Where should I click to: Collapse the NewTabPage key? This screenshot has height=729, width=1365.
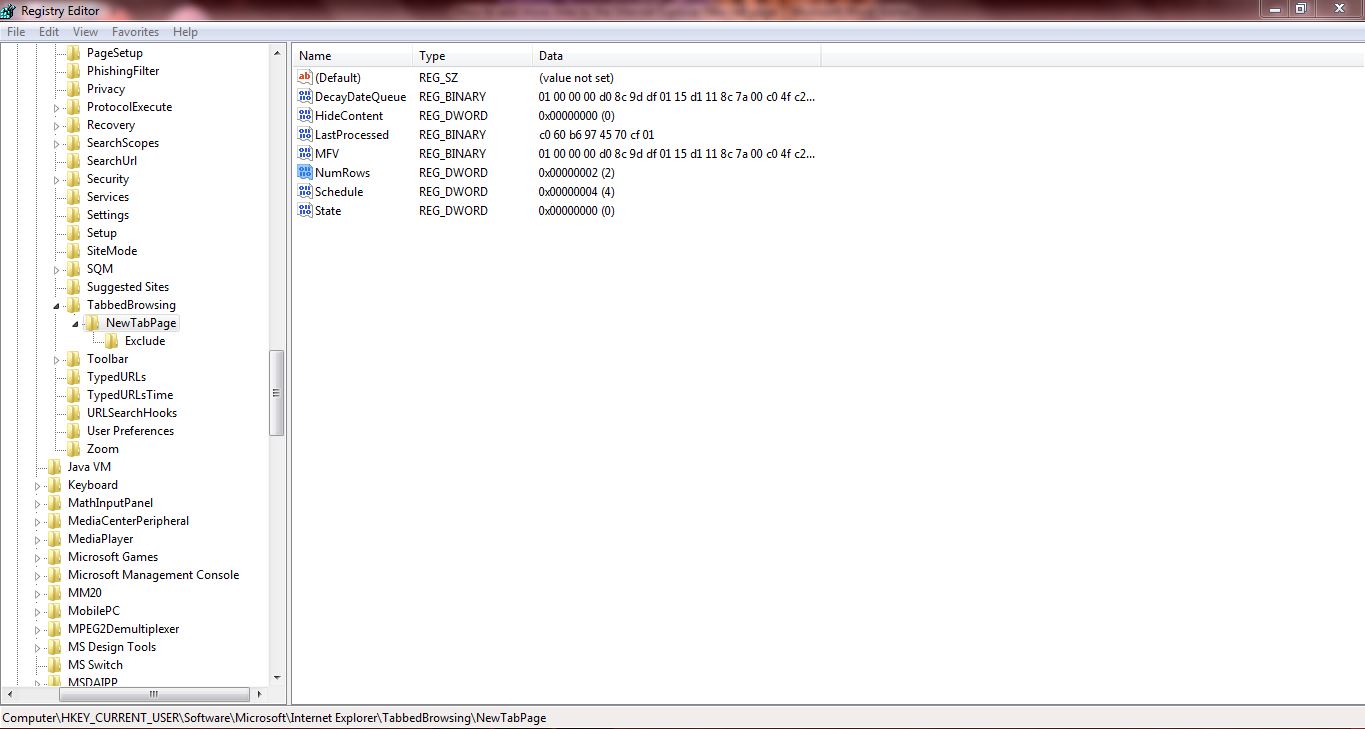tap(76, 324)
